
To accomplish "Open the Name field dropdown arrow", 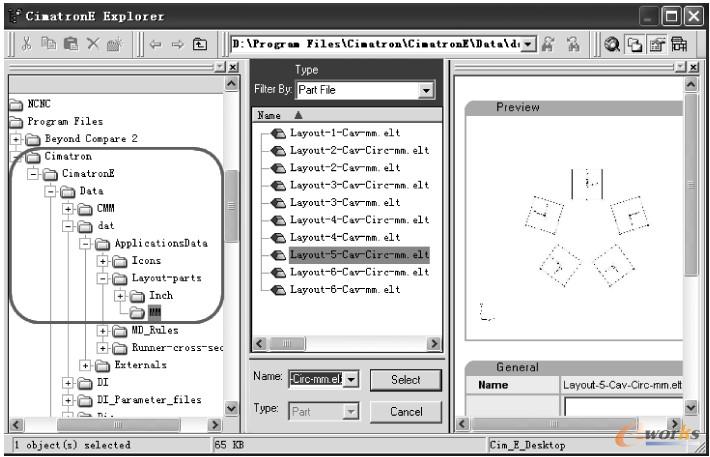I will click(352, 380).
